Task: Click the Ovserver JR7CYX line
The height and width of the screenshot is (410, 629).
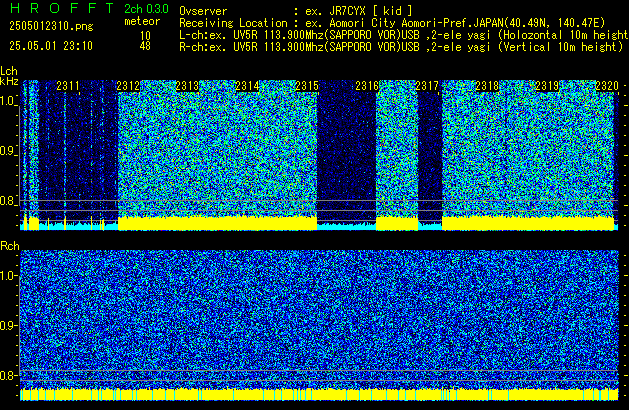Action: [x=296, y=11]
